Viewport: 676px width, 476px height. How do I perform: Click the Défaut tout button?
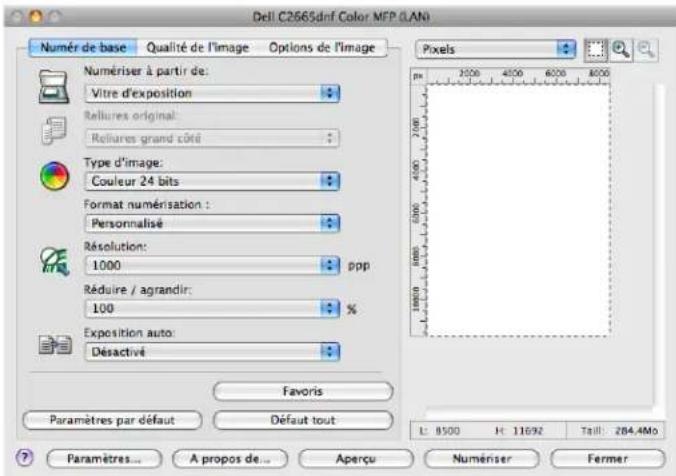point(303,420)
